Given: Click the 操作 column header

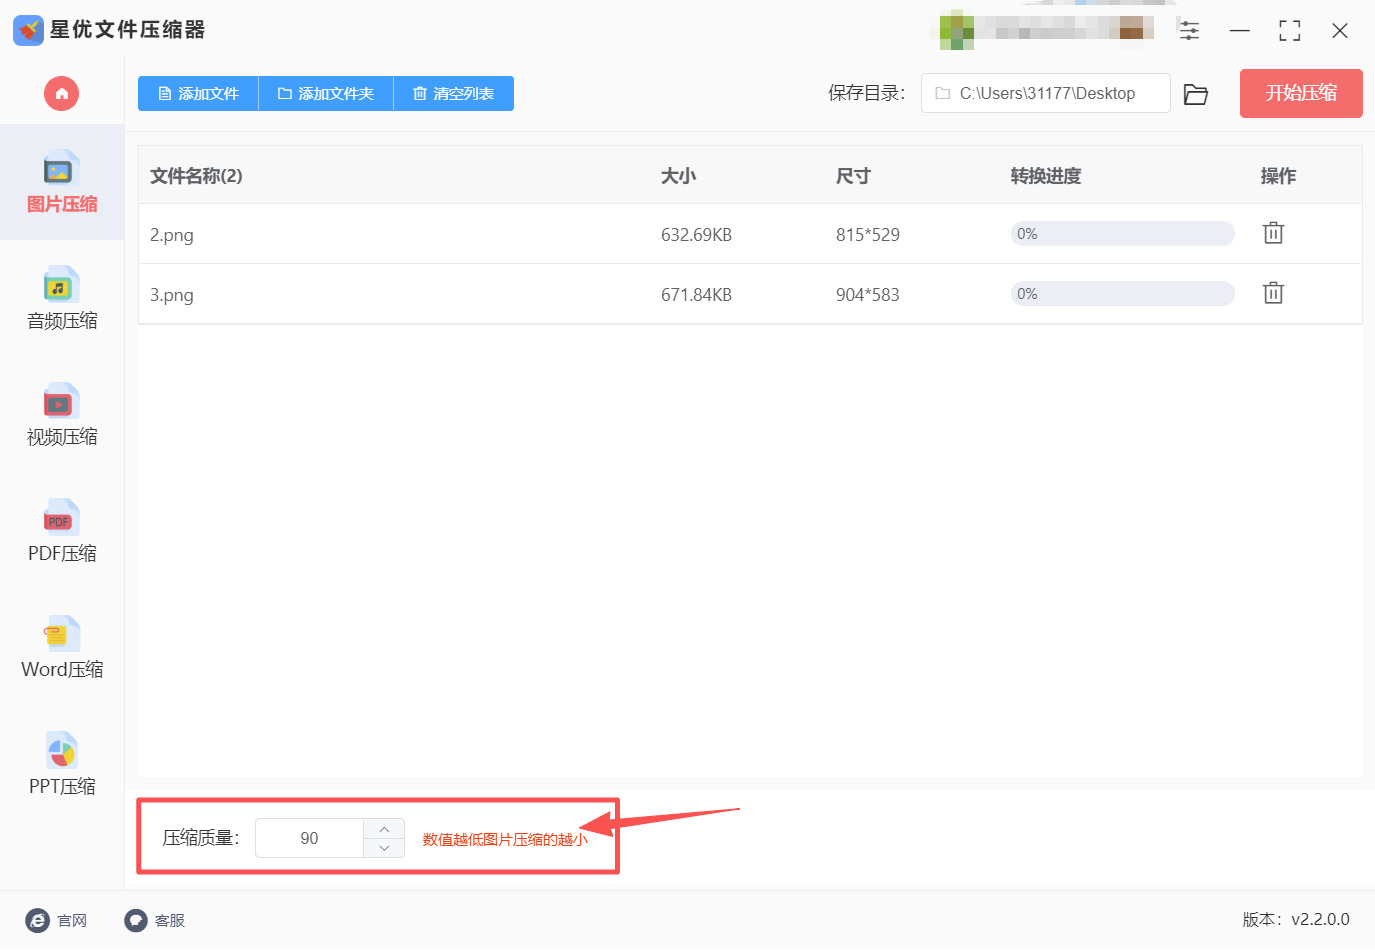Looking at the screenshot, I should (x=1278, y=176).
